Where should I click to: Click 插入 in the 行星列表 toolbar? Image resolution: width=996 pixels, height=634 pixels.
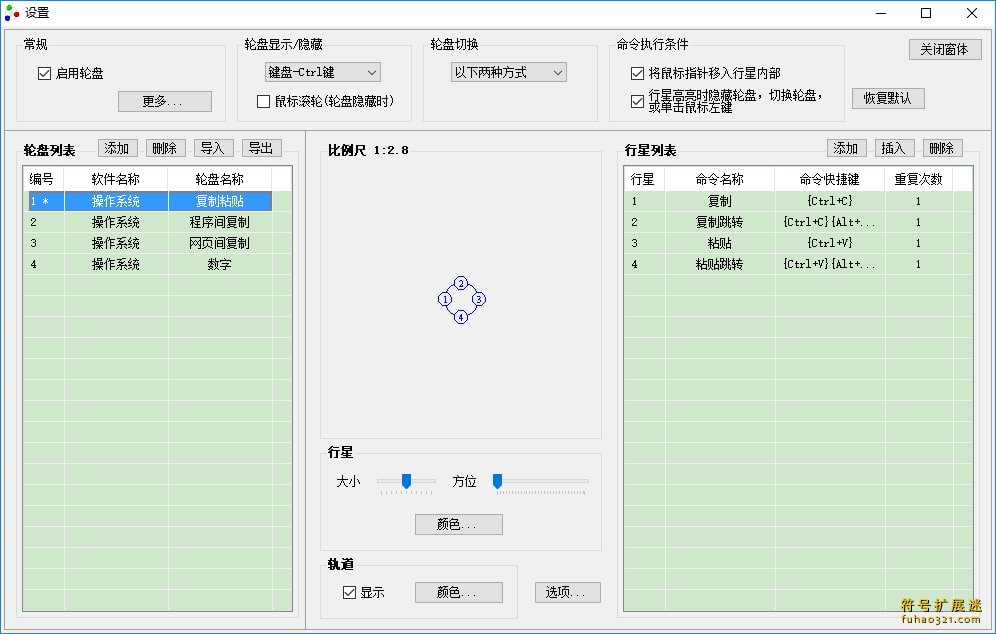(x=893, y=147)
